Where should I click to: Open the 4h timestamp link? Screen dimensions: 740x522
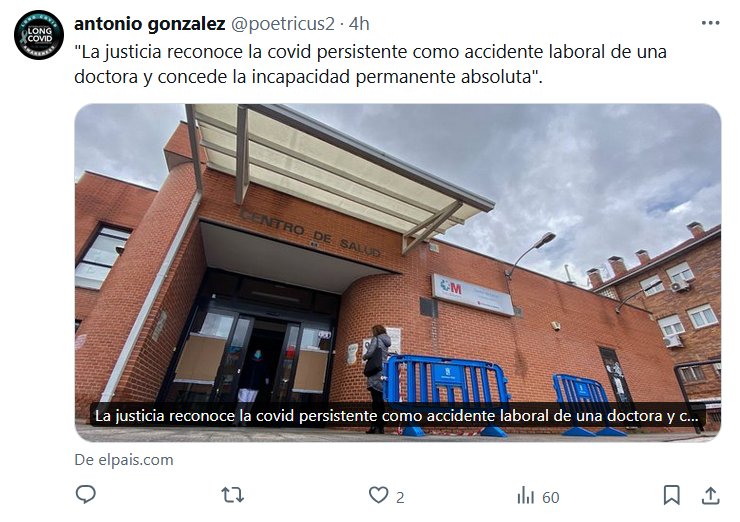coord(359,24)
